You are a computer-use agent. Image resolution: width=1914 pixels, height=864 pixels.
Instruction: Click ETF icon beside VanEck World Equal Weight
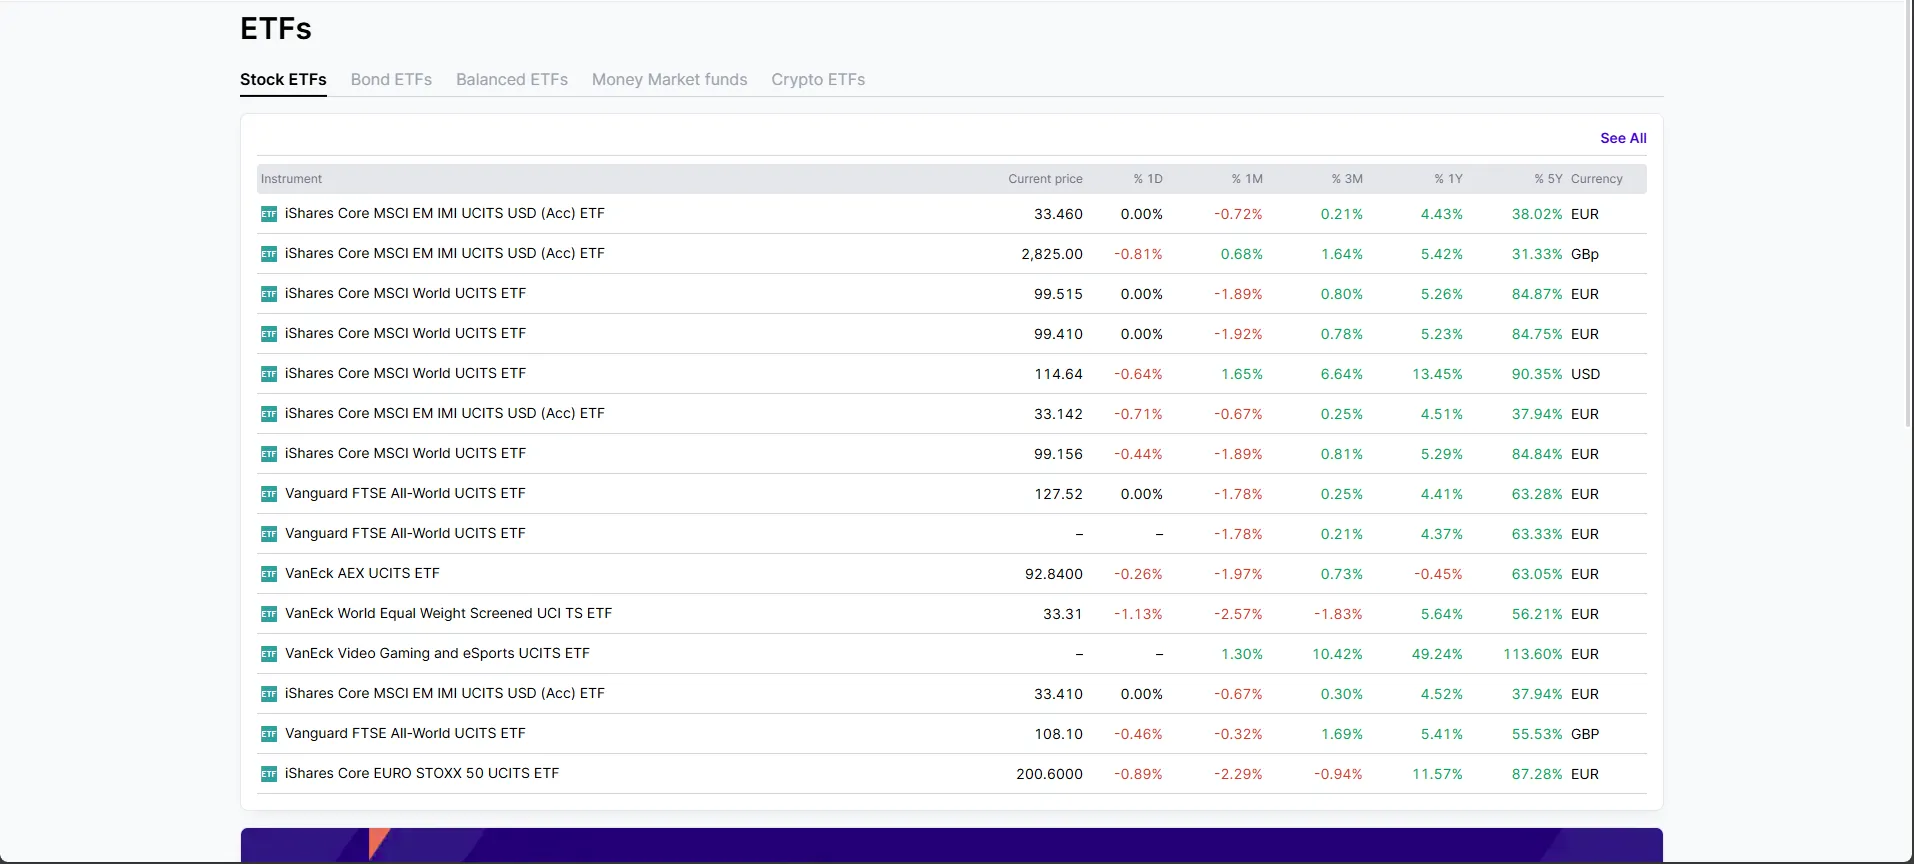coord(269,614)
